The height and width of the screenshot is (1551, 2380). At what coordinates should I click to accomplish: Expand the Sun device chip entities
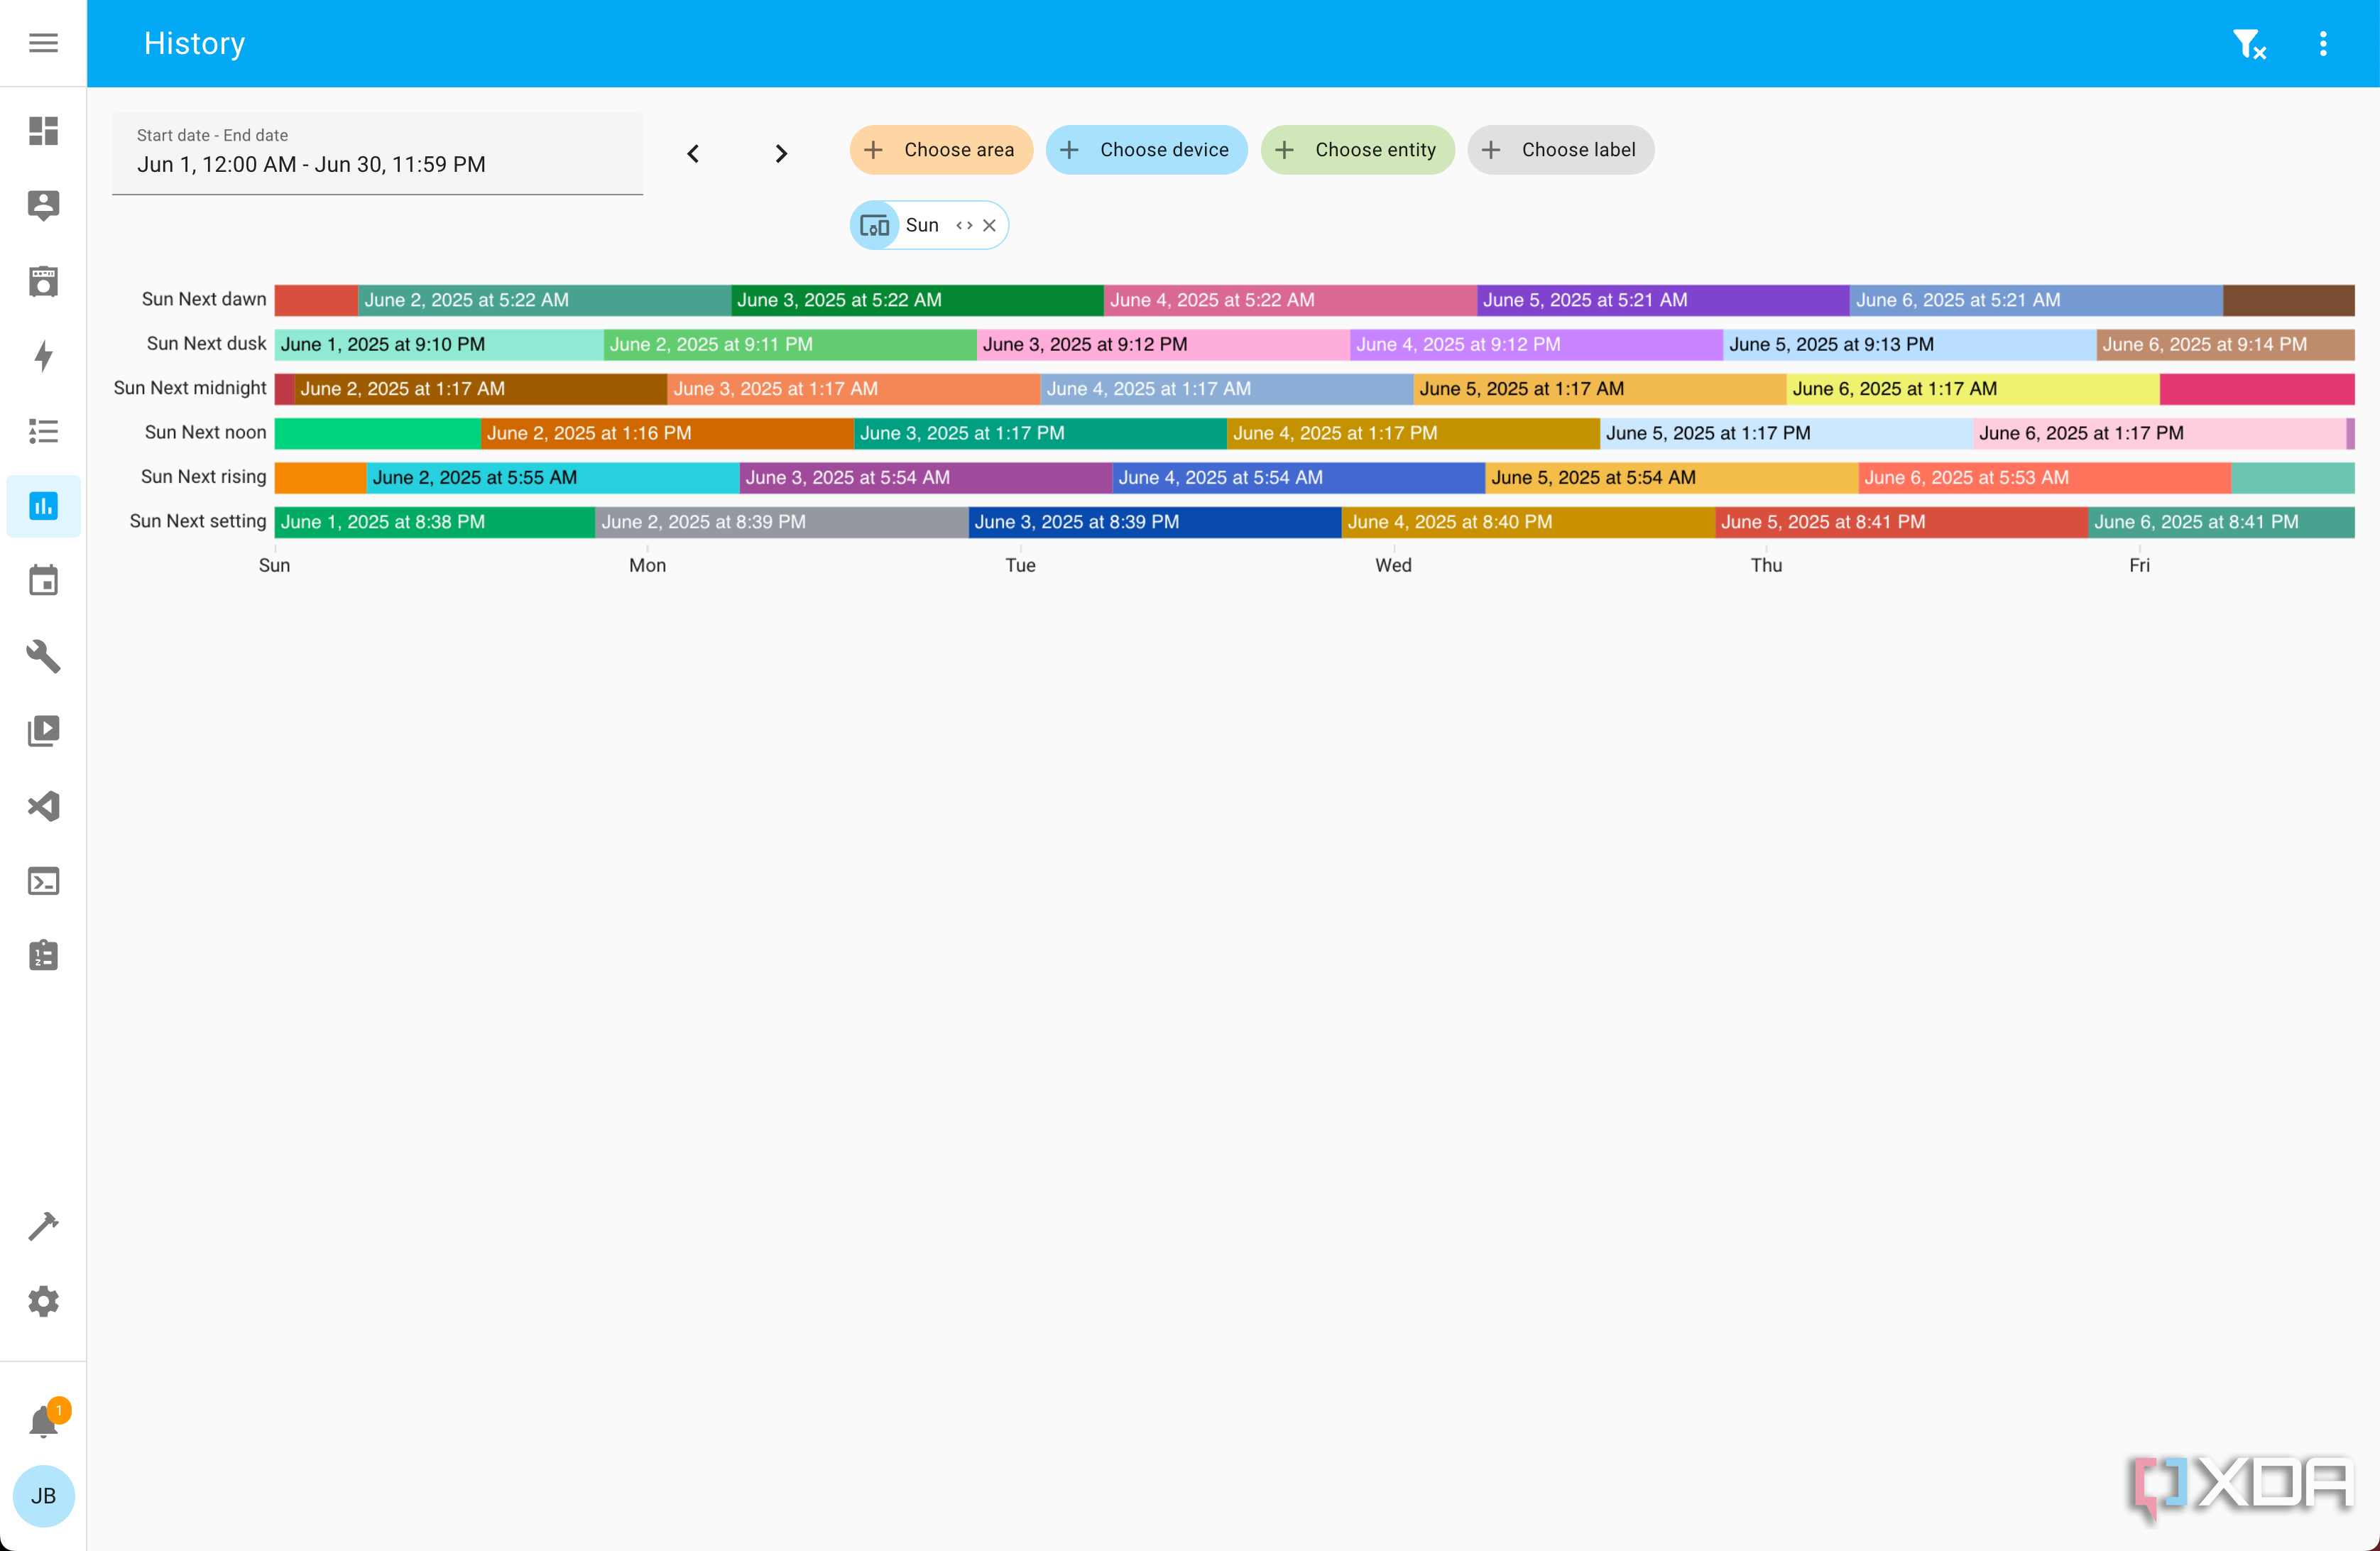click(x=964, y=225)
